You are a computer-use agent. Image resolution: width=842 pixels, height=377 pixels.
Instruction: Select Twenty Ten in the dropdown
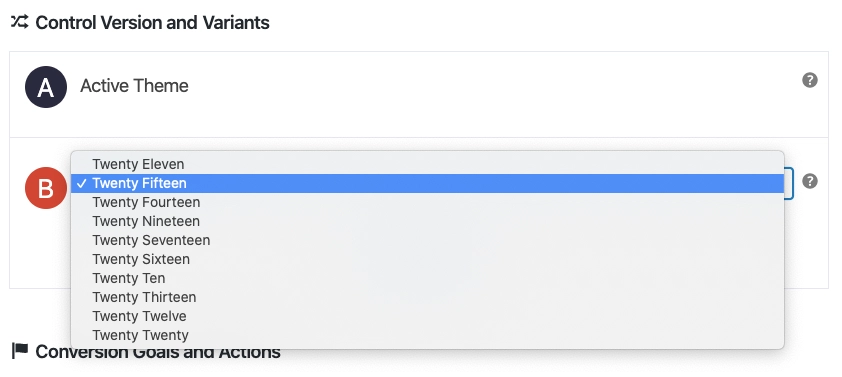(427, 278)
